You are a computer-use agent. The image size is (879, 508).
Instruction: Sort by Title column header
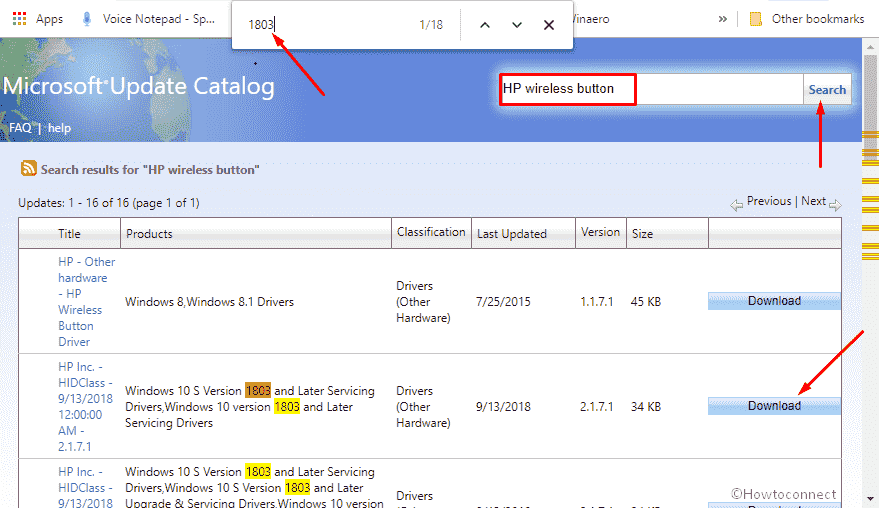coord(70,234)
